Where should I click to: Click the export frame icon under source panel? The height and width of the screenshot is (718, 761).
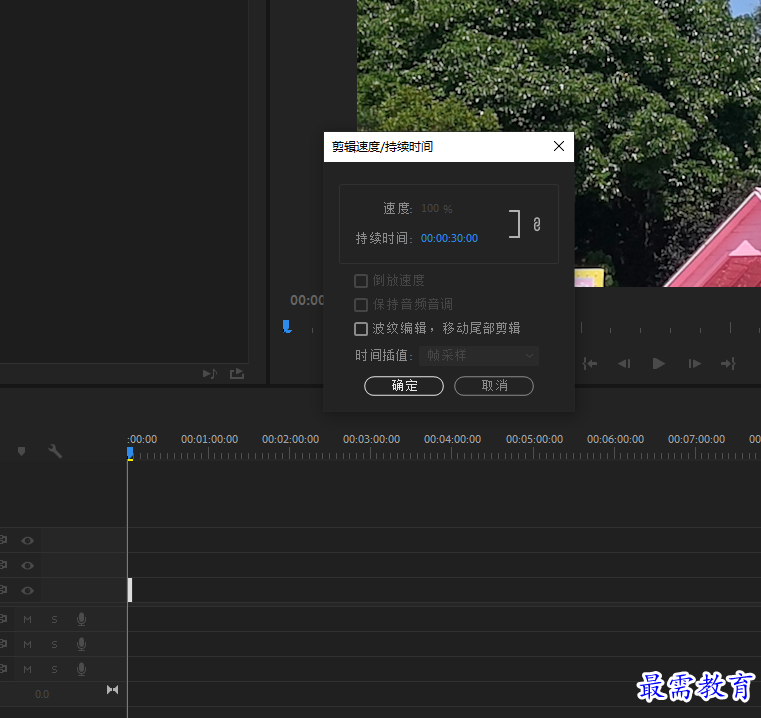(237, 373)
